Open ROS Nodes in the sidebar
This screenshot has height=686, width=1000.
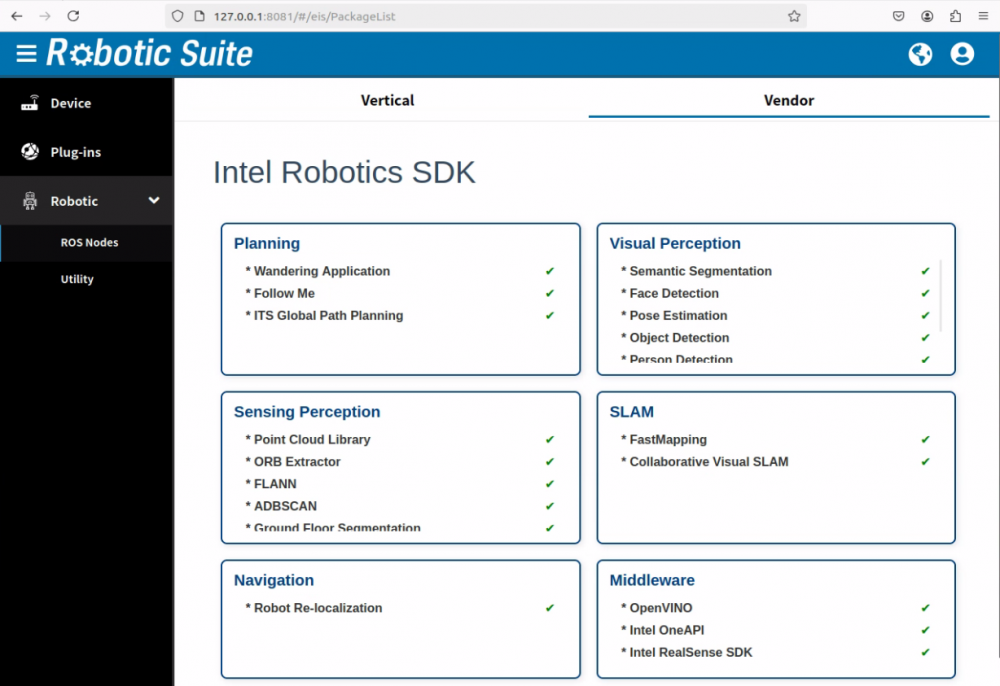(87, 242)
